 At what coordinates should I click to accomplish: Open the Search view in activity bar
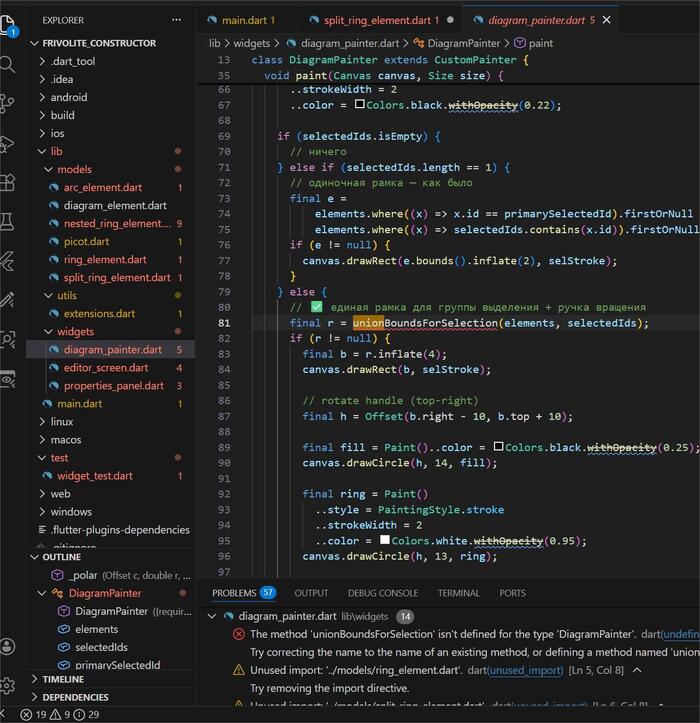(8, 64)
